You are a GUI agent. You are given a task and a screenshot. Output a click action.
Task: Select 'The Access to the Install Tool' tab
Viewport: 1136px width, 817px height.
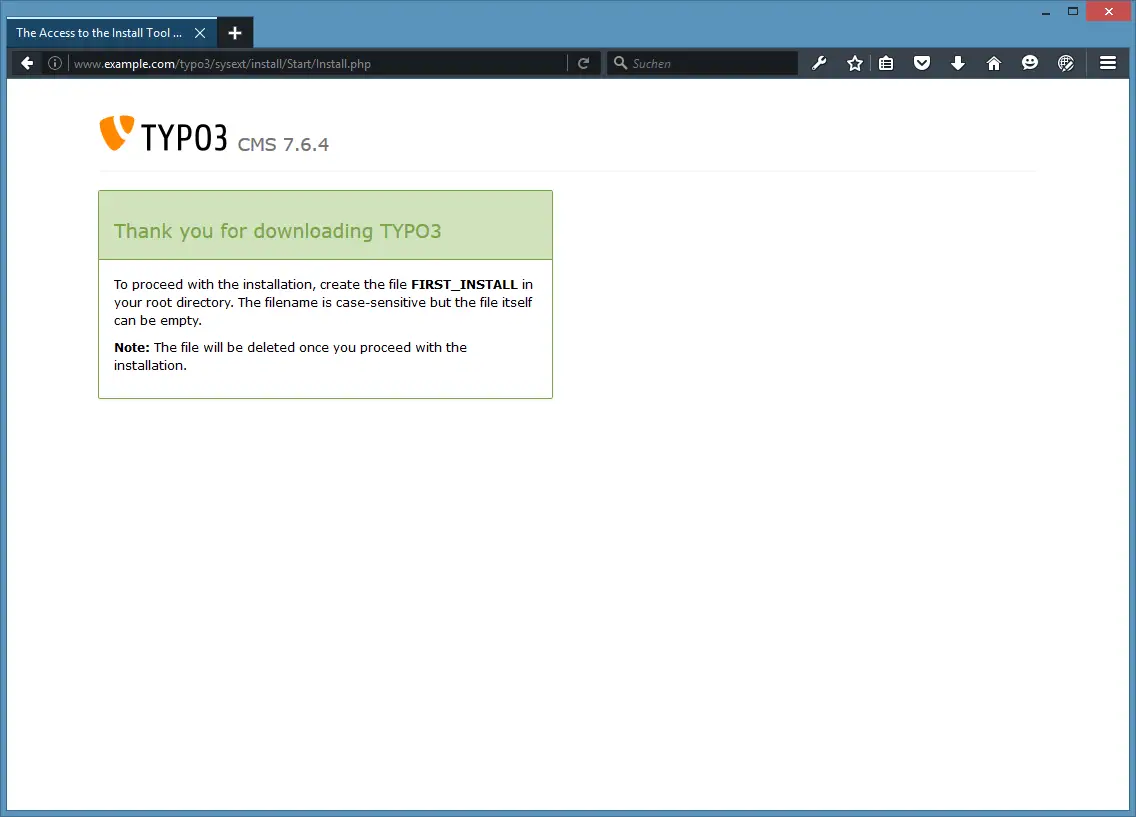(x=112, y=33)
